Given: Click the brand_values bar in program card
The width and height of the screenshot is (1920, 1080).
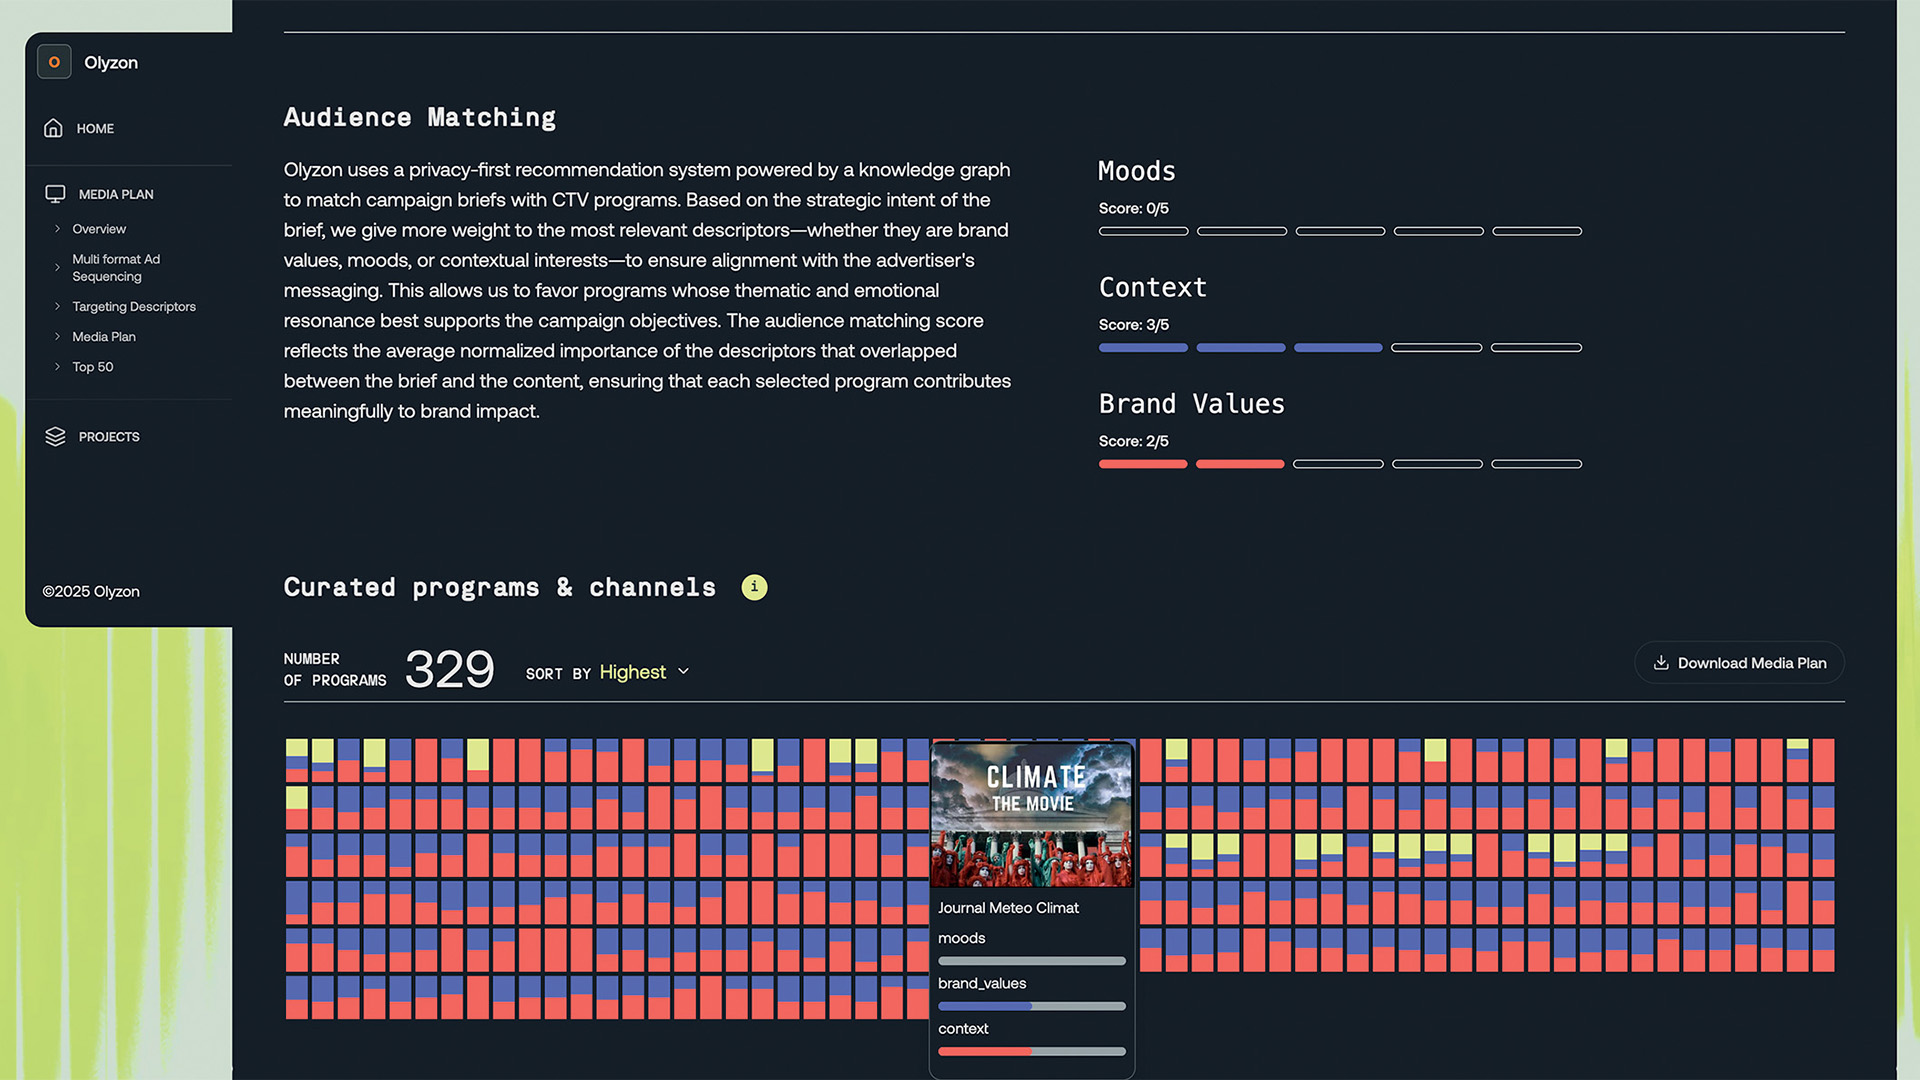Looking at the screenshot, I should point(1031,1006).
